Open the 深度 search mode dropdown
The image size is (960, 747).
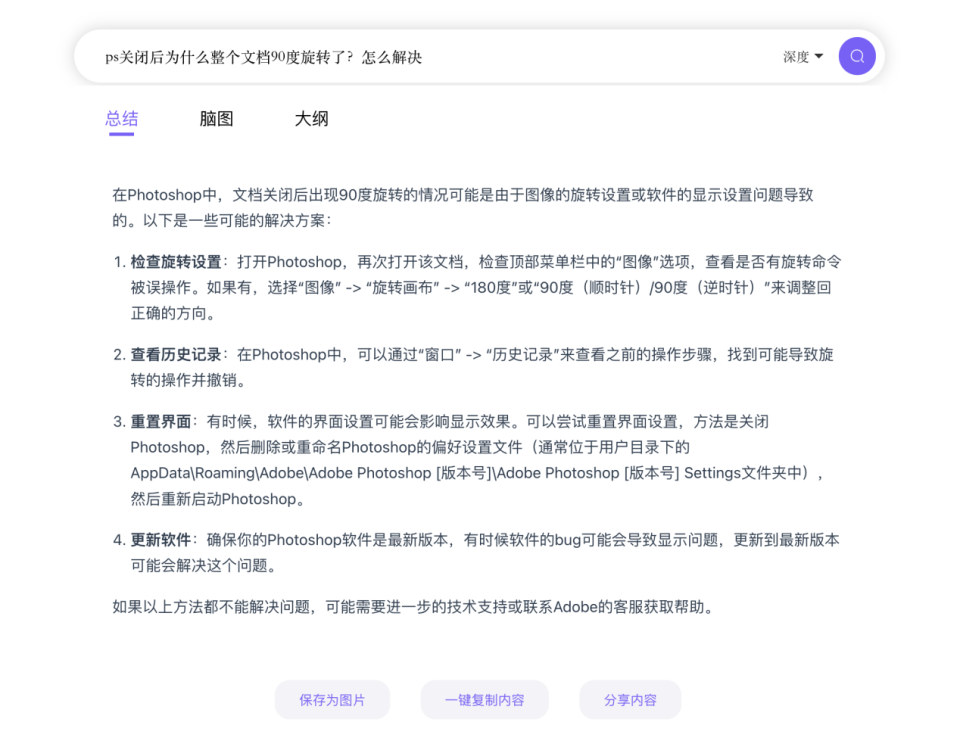[800, 57]
